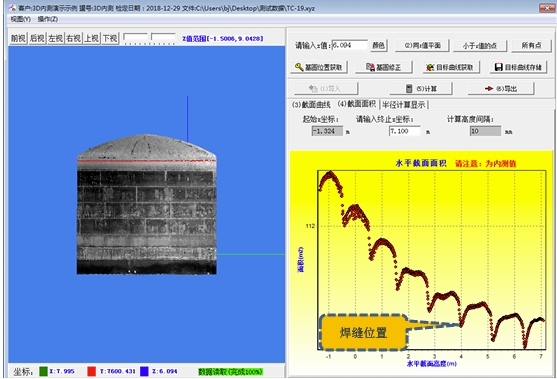This screenshot has width=557, height=379.
Task: Click the 基圆修正 correction icon
Action: tap(370, 67)
